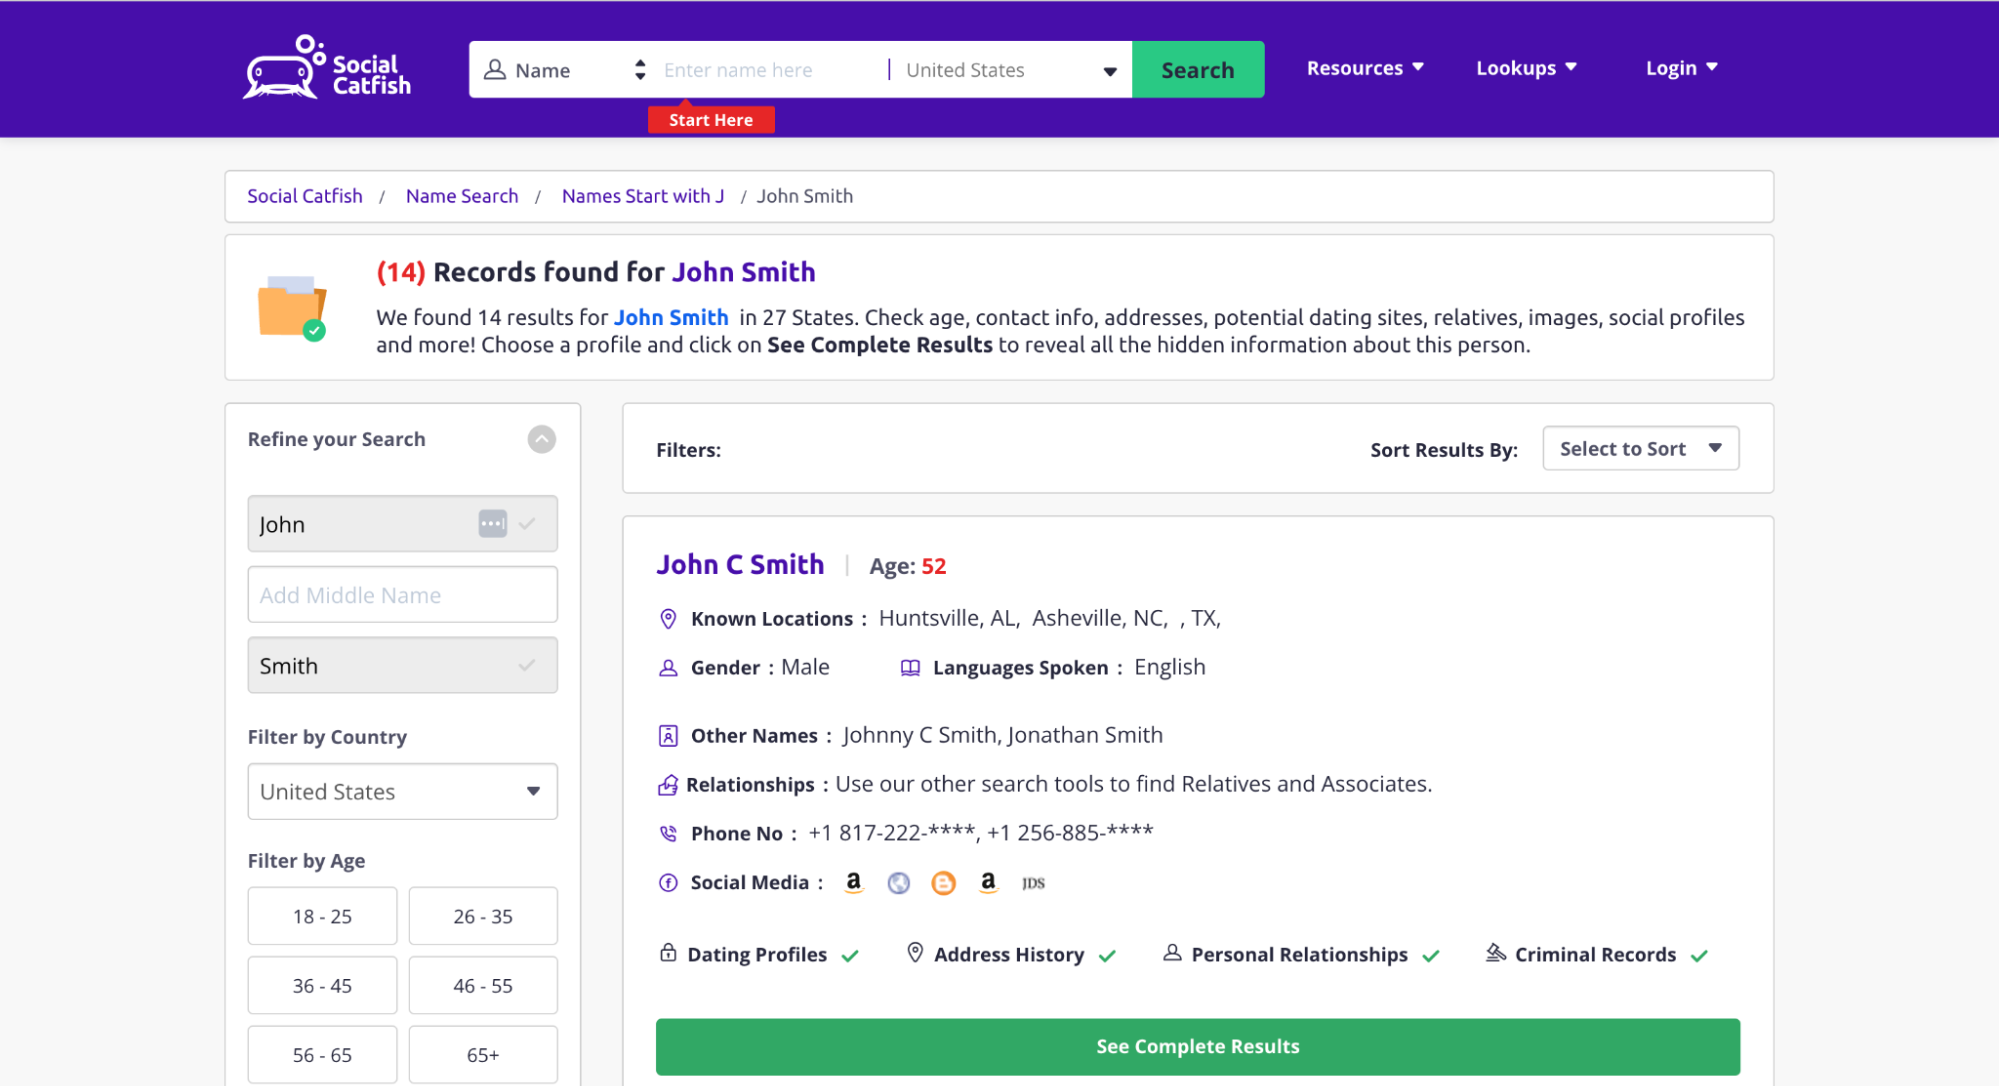Image resolution: width=1999 pixels, height=1087 pixels.
Task: Open the first Amazon social media icon
Action: (x=853, y=882)
